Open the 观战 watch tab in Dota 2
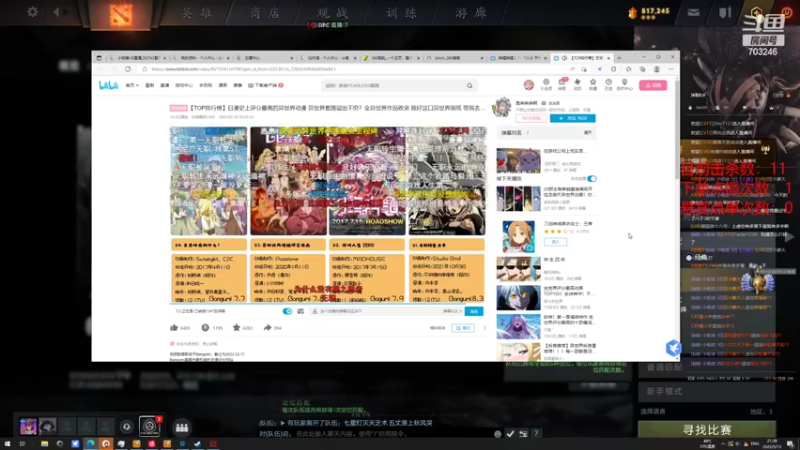The image size is (800, 450). (x=333, y=13)
